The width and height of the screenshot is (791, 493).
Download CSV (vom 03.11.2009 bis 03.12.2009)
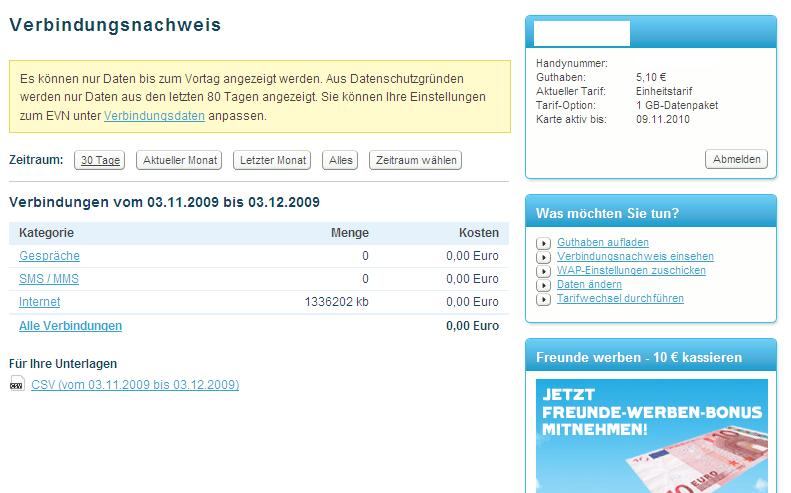point(135,385)
